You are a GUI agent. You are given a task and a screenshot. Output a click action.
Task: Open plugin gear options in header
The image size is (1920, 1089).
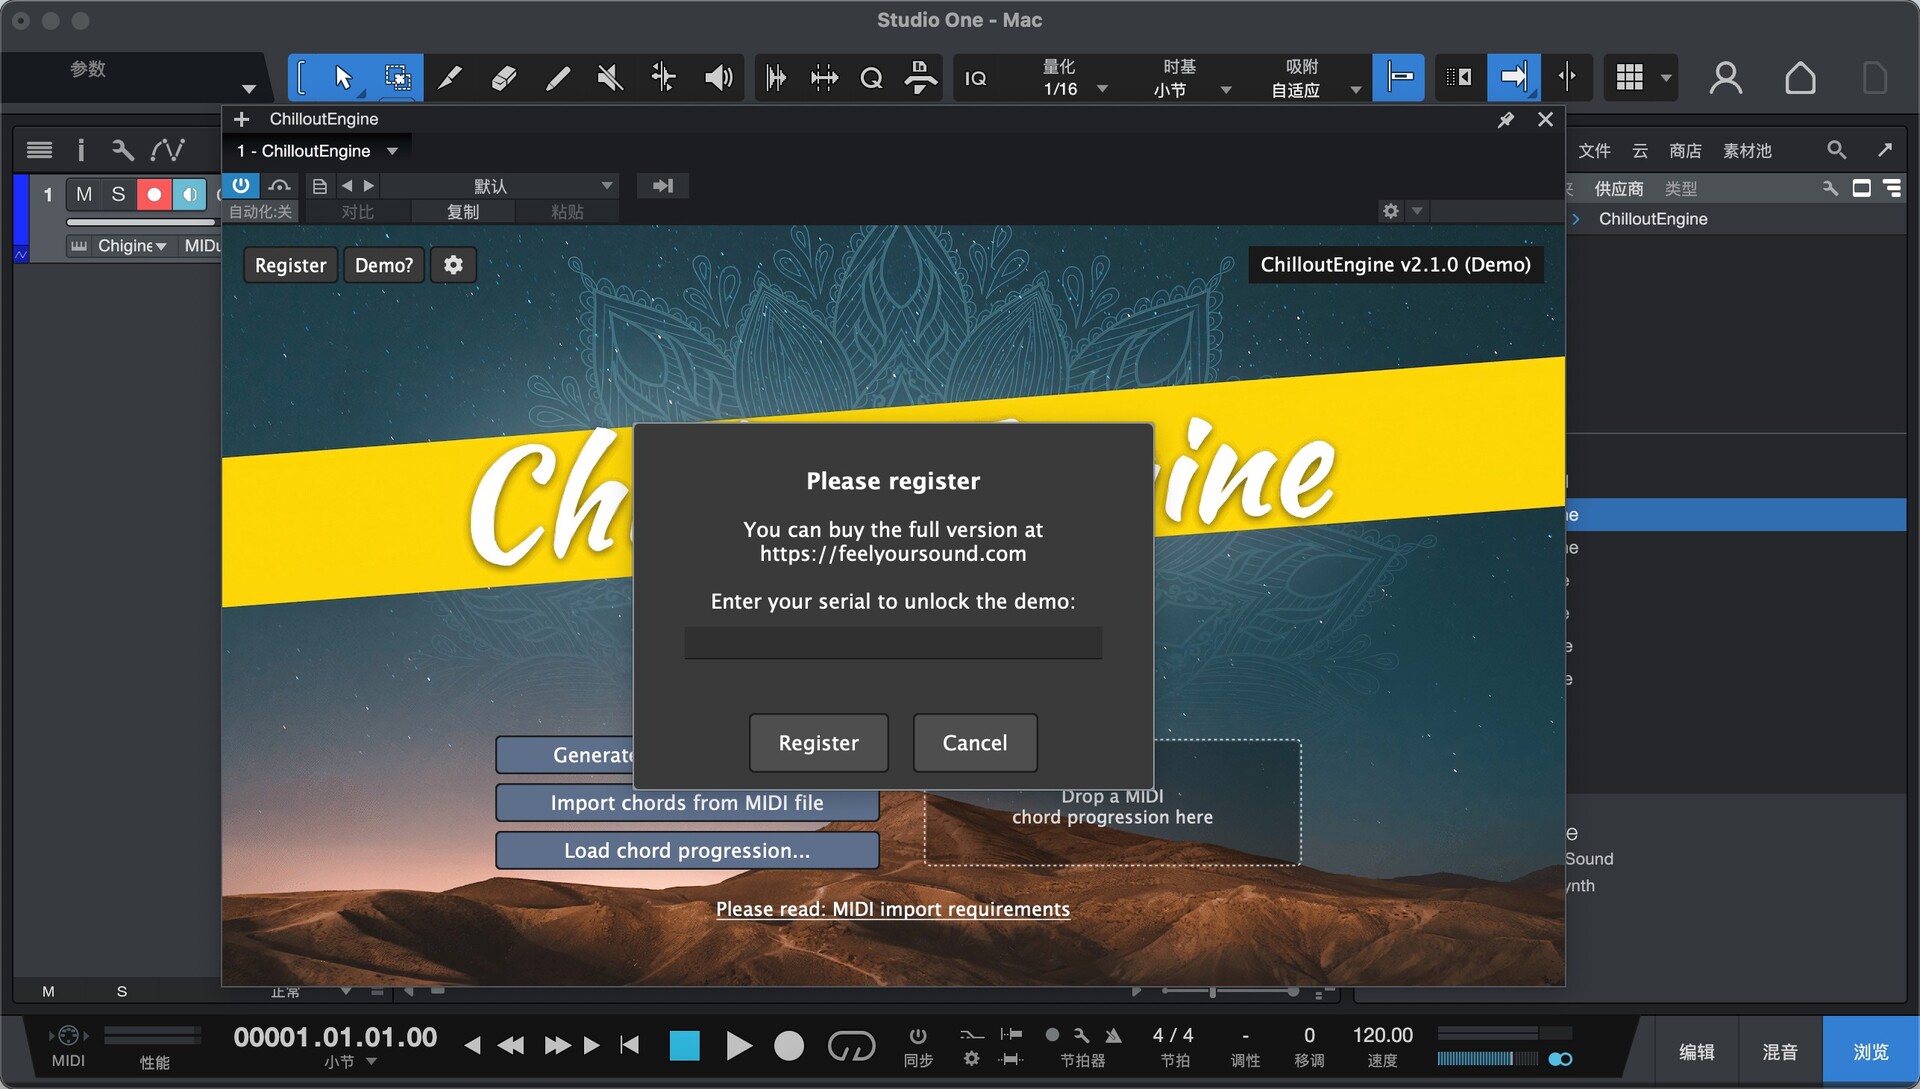[1390, 210]
